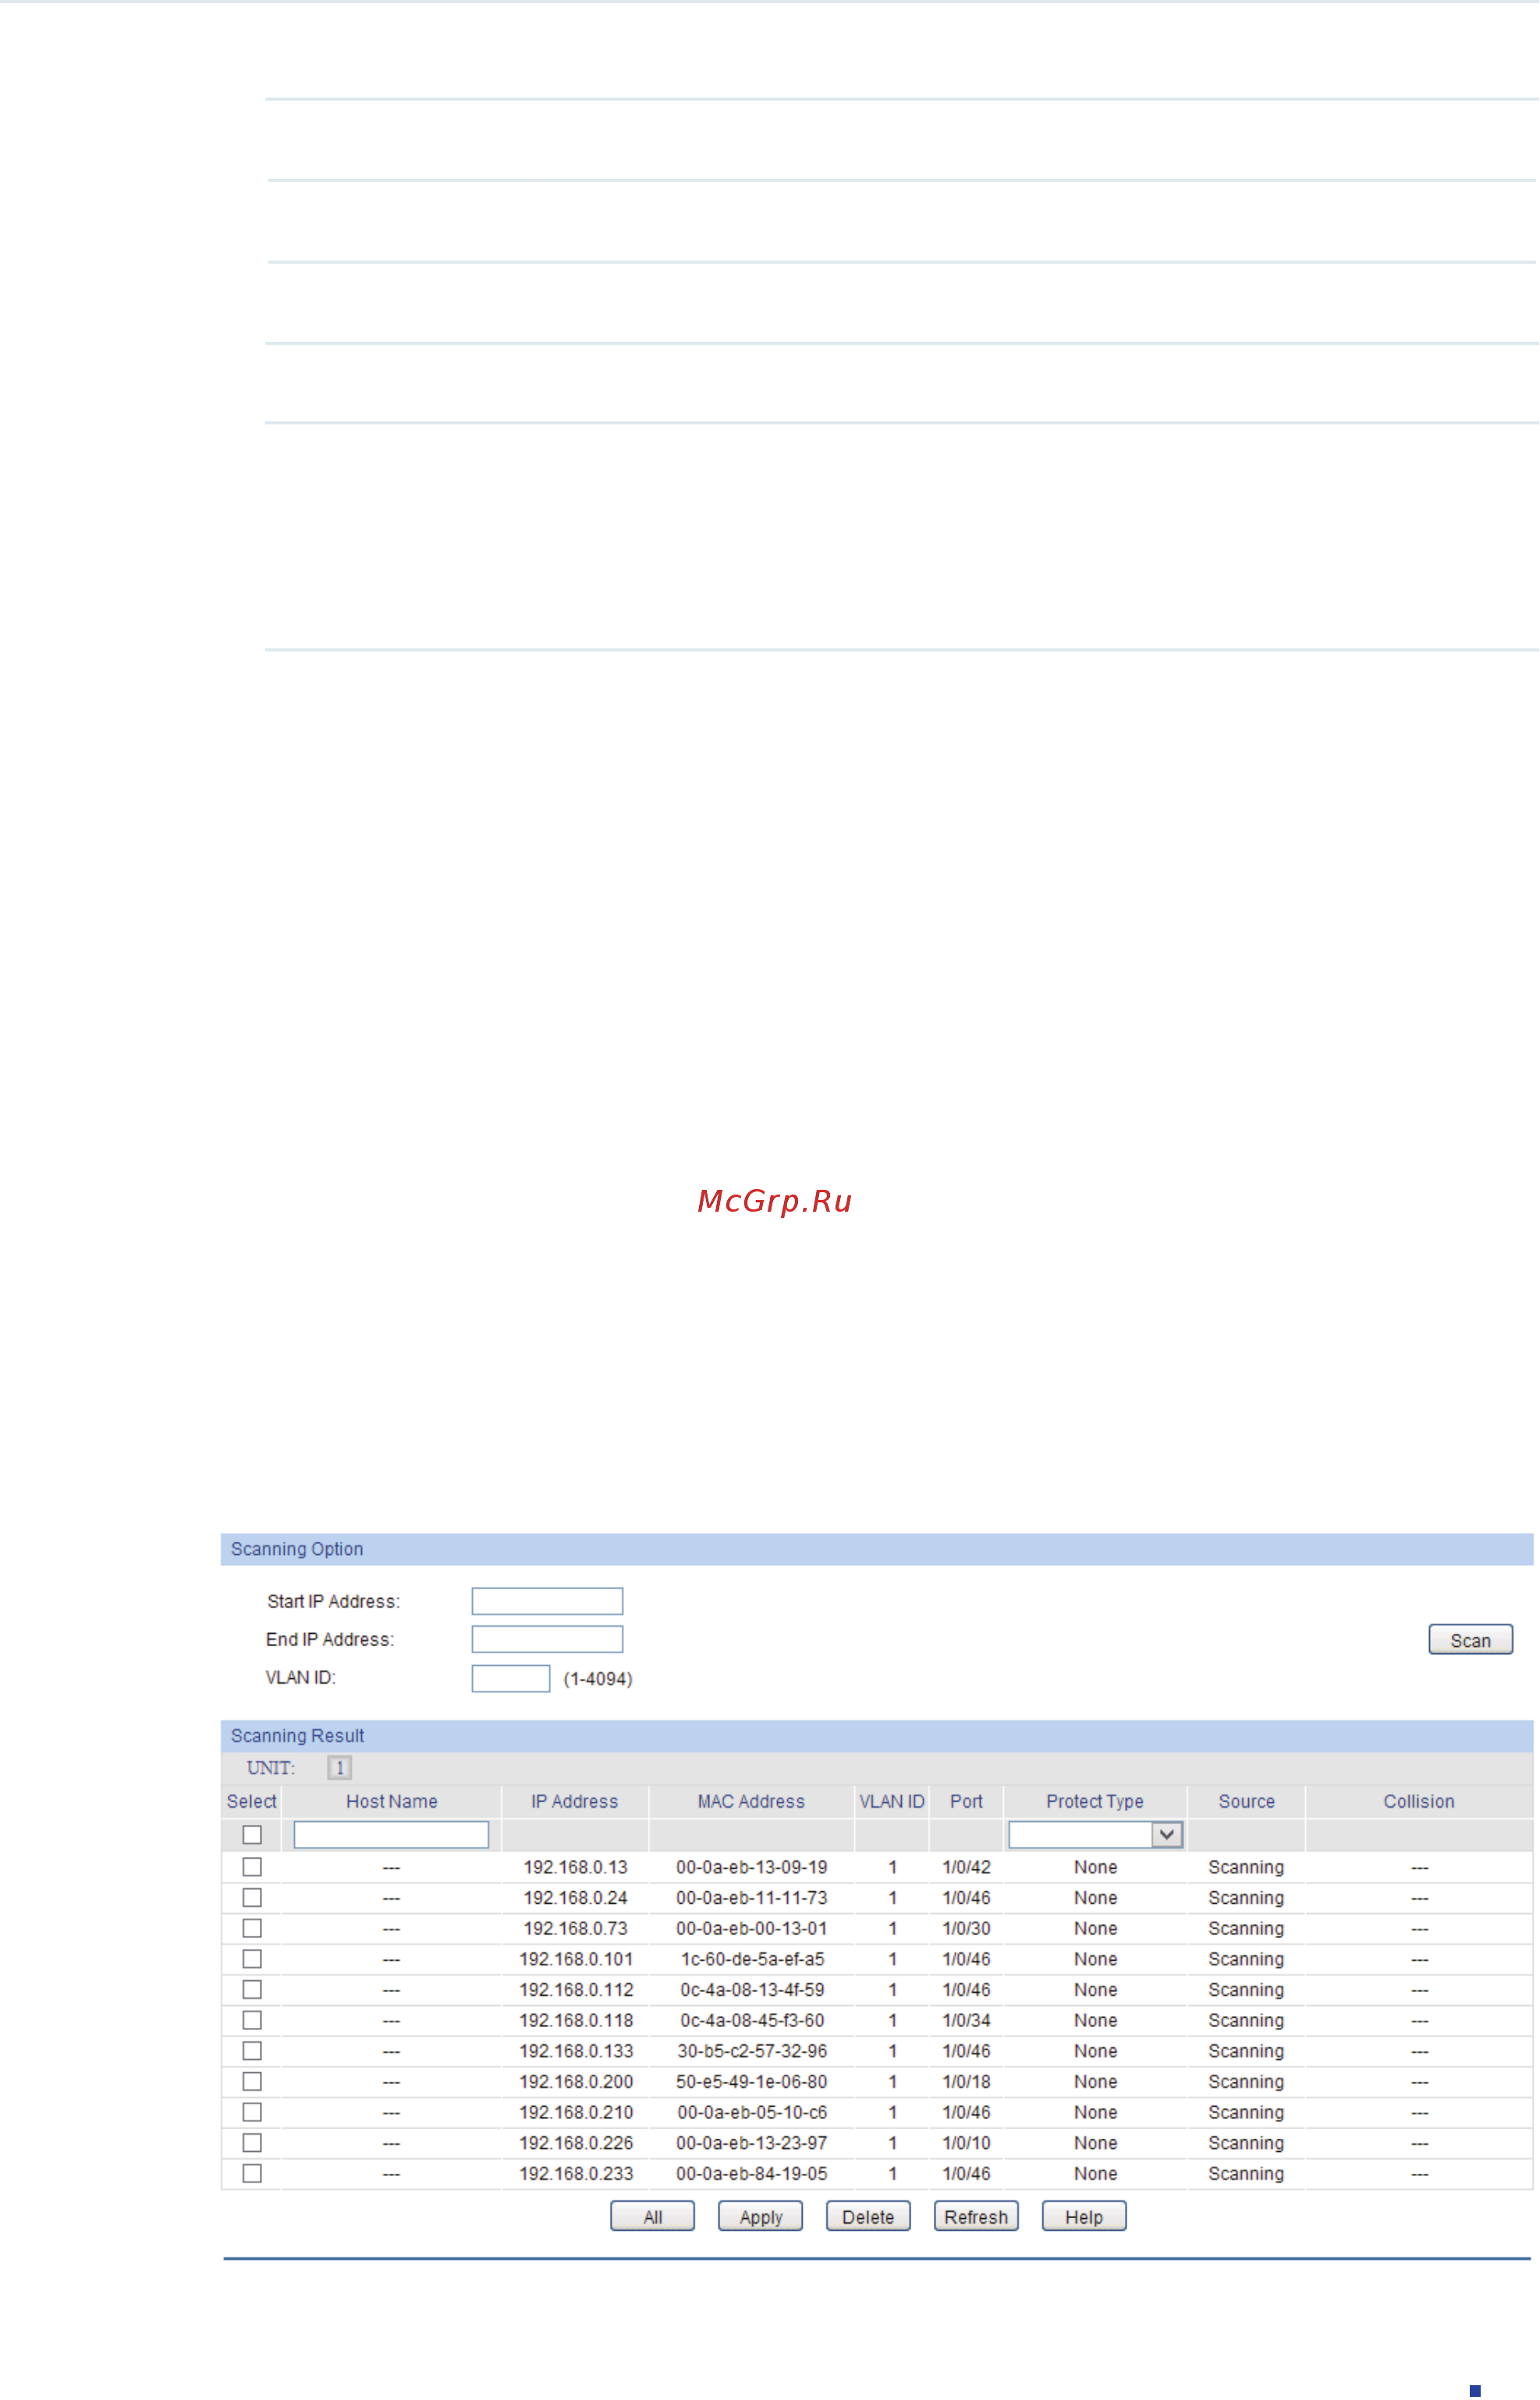
Task: Check the row for 192.168.0.133
Action: [x=252, y=2051]
